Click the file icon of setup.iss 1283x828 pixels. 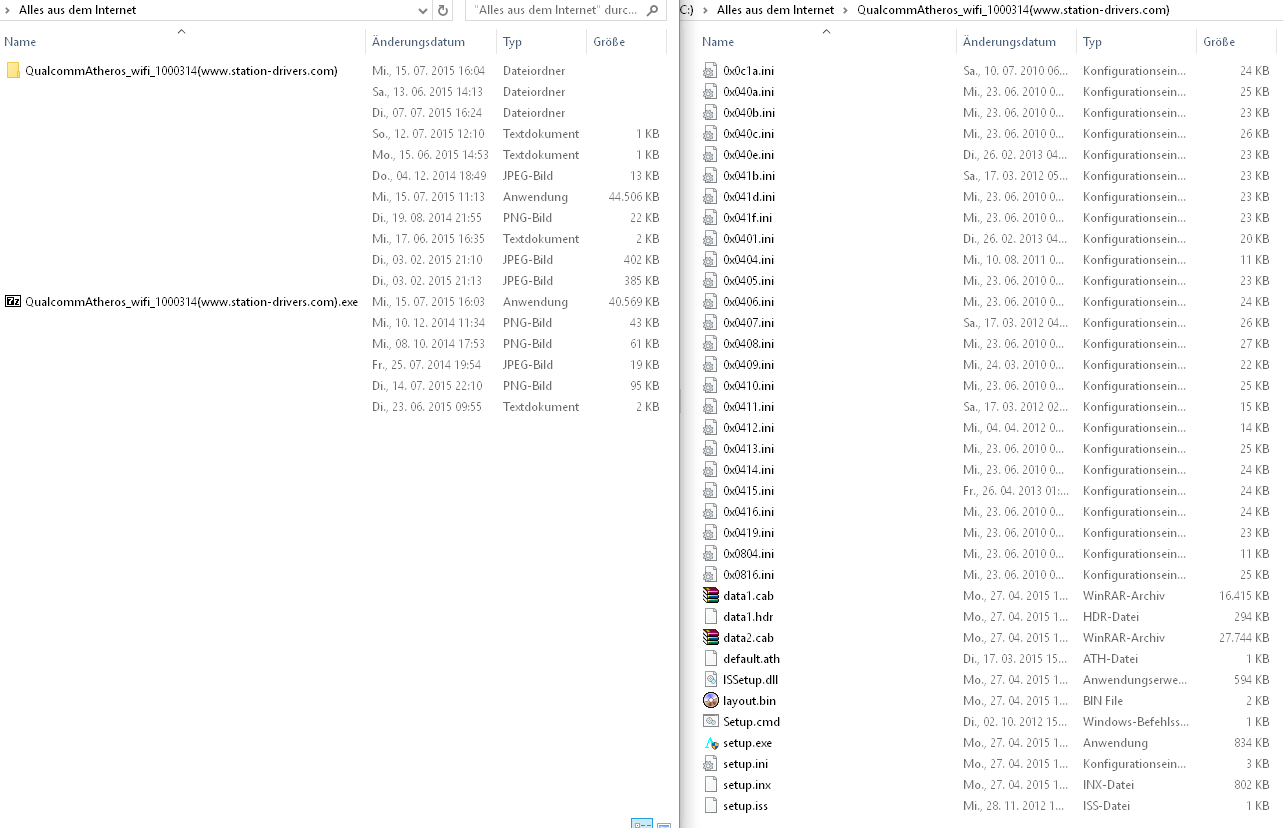click(x=711, y=806)
